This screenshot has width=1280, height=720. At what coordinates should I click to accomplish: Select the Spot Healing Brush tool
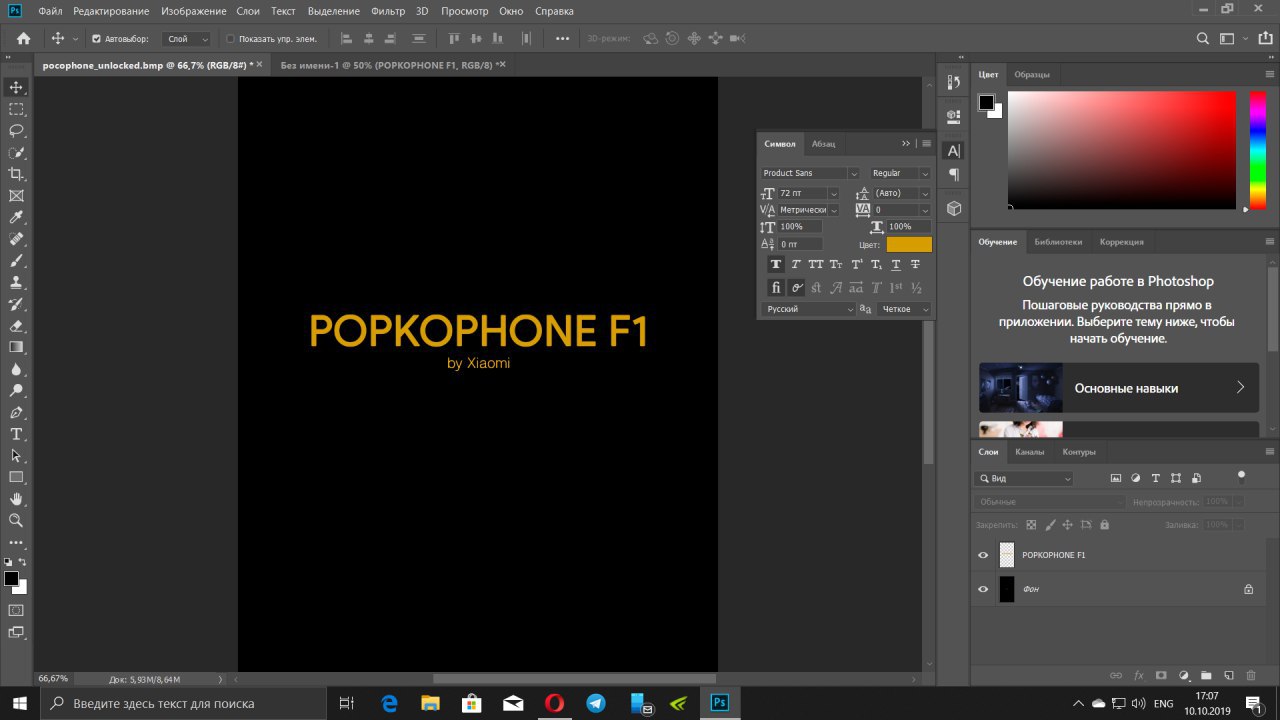[16, 239]
